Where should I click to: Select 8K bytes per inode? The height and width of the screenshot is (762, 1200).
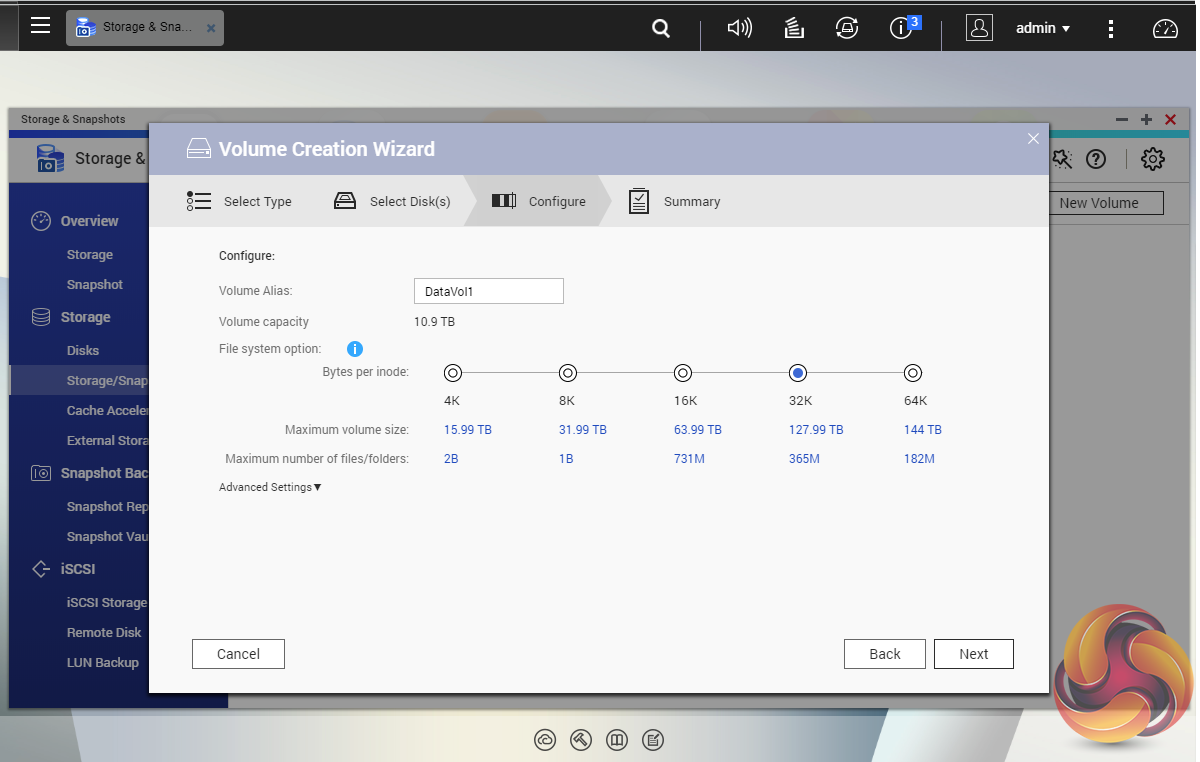point(568,373)
